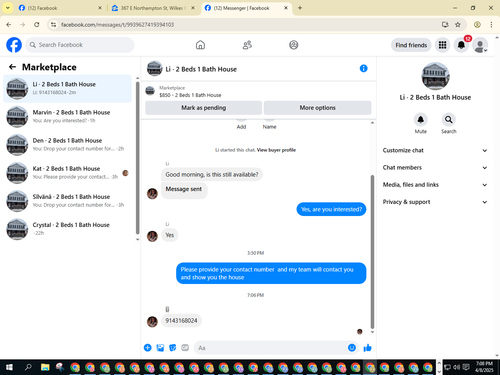Image resolution: width=500 pixels, height=375 pixels.
Task: Expand Privacy & support section
Action: (435, 202)
